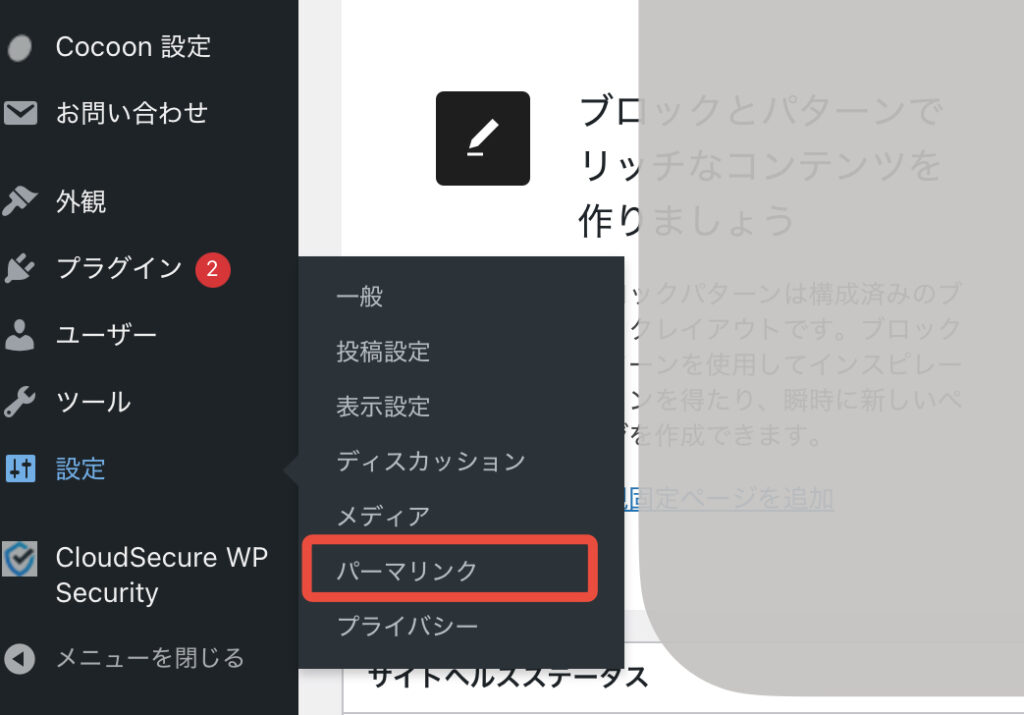
Task: Select メディア submenu entry
Action: pyautogui.click(x=383, y=516)
